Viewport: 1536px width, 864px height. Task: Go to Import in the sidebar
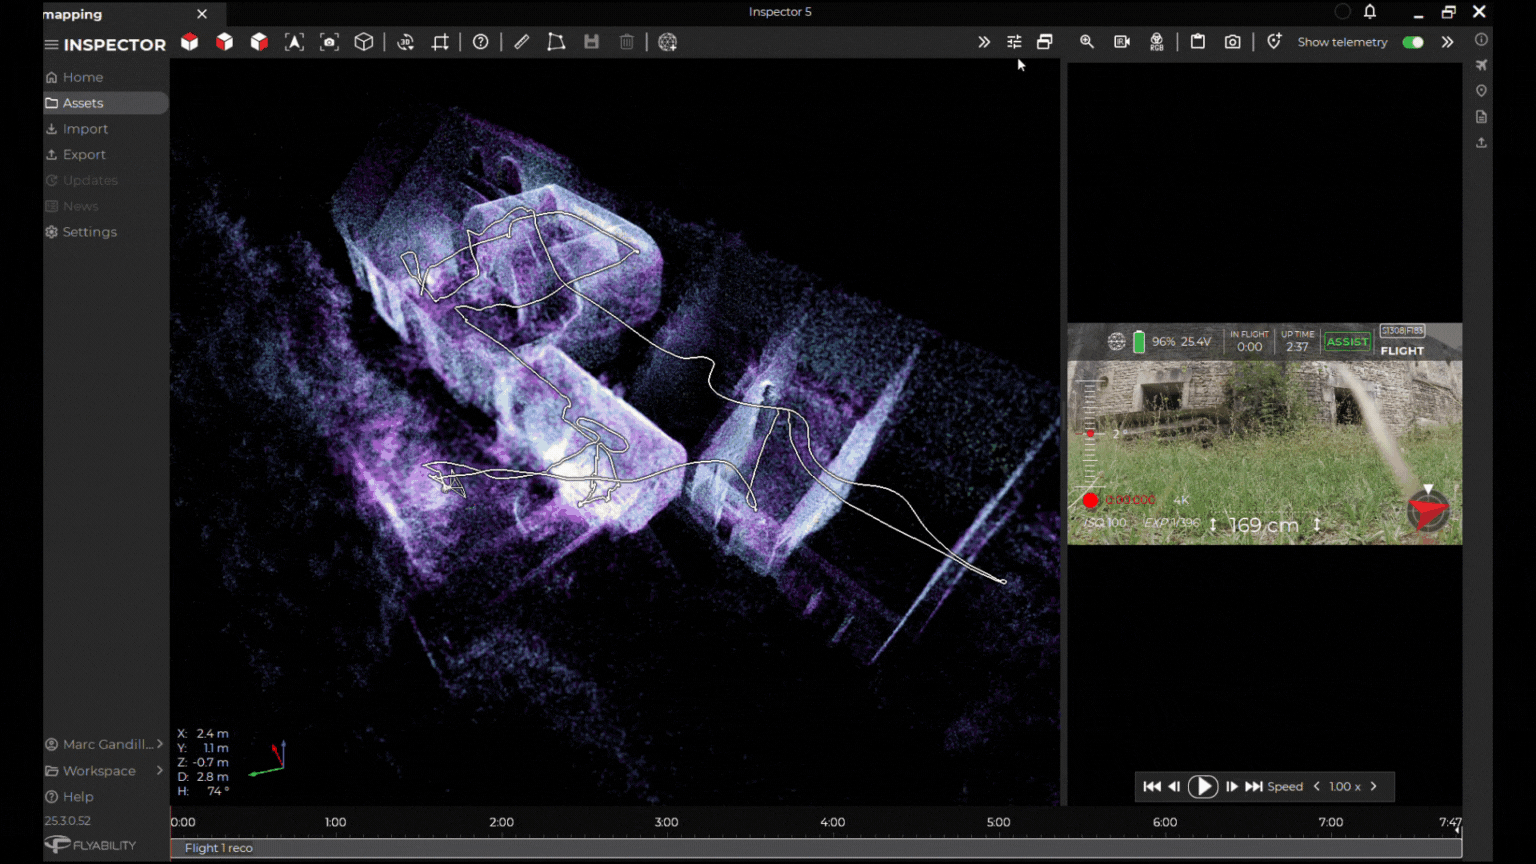(x=85, y=129)
